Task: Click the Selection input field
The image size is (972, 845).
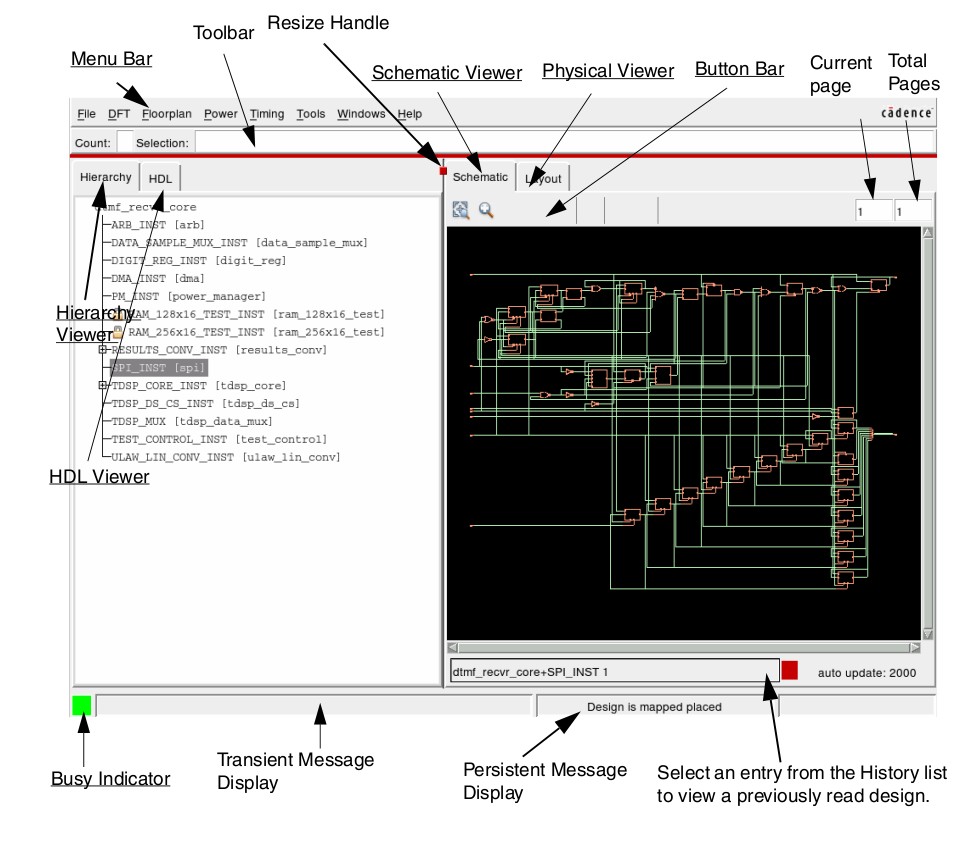Action: [x=564, y=143]
